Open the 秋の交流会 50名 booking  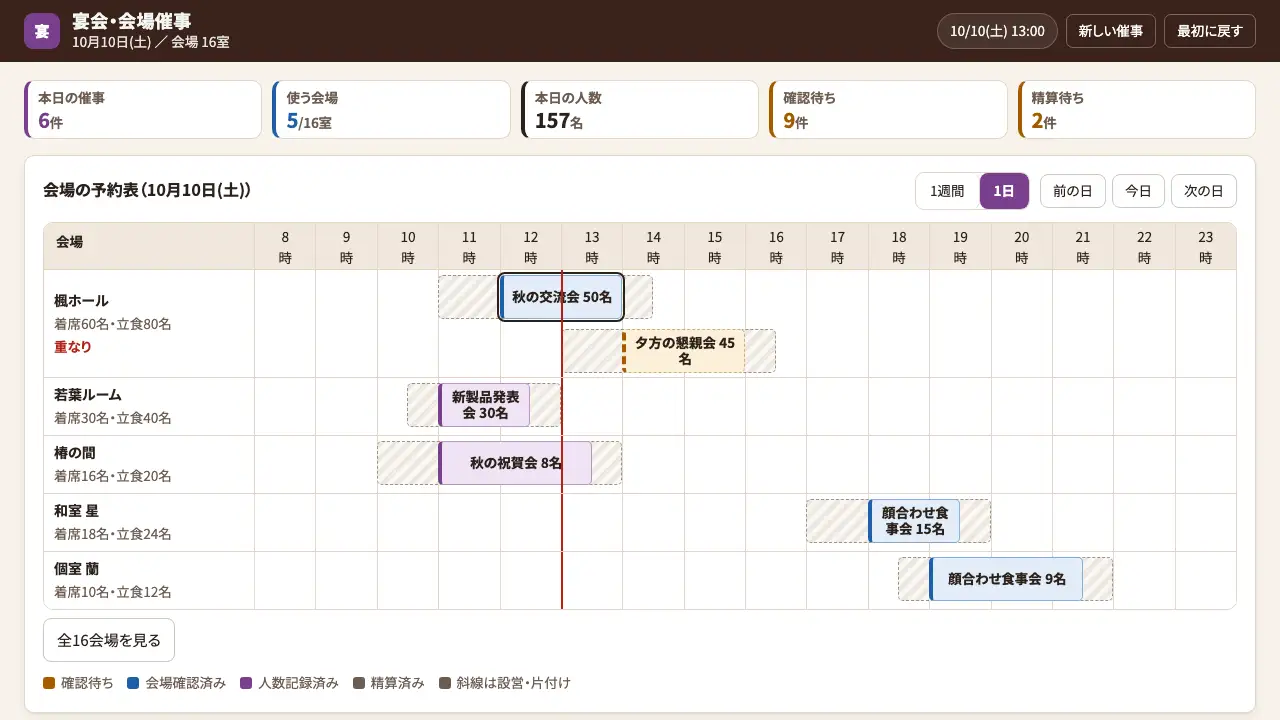tap(562, 297)
